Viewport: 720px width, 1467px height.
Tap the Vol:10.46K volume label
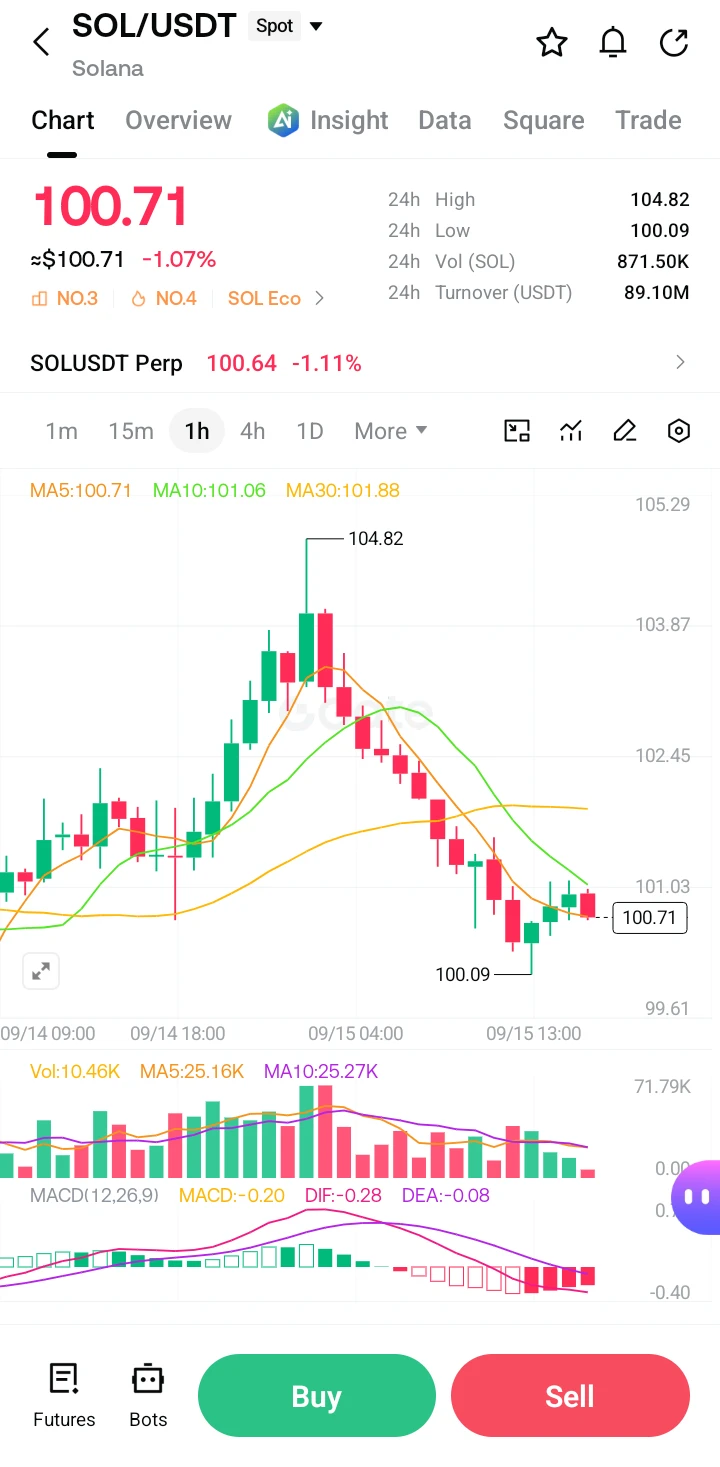click(75, 1072)
